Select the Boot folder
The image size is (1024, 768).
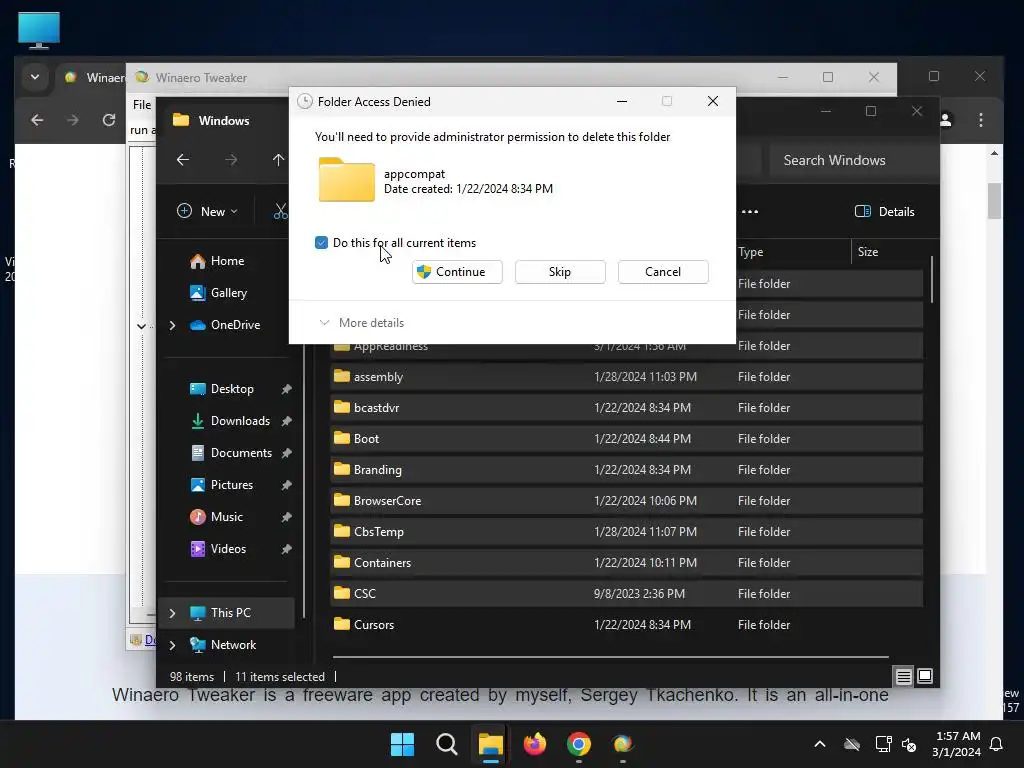pyautogui.click(x=626, y=439)
